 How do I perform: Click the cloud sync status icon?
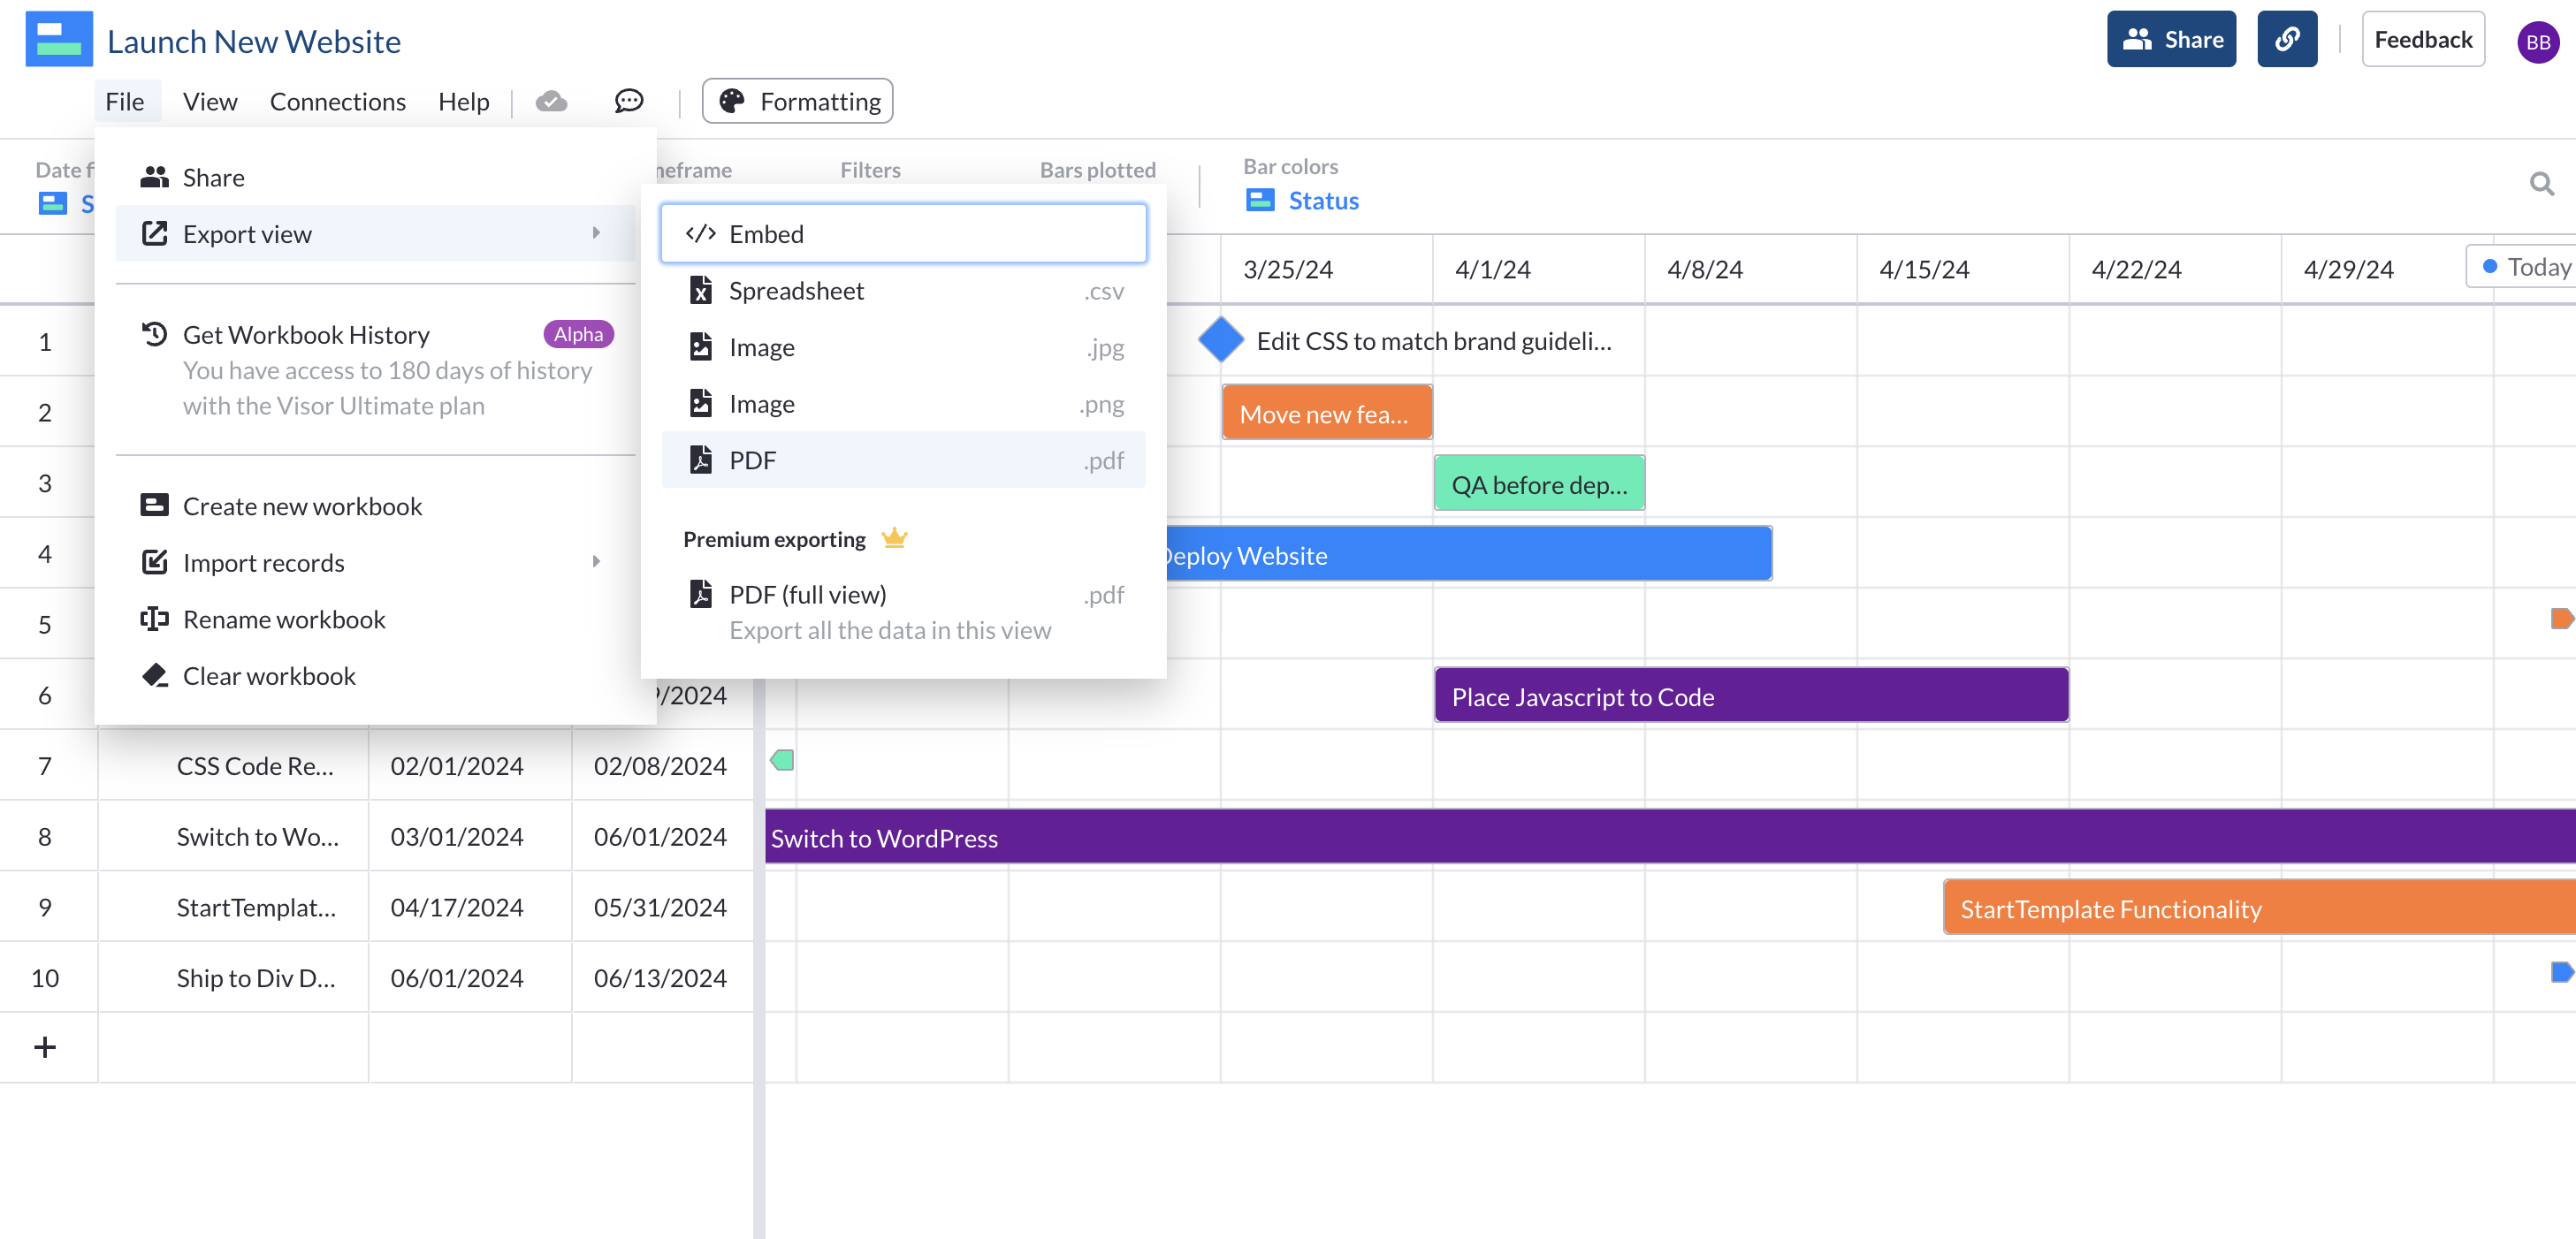pyautogui.click(x=551, y=101)
